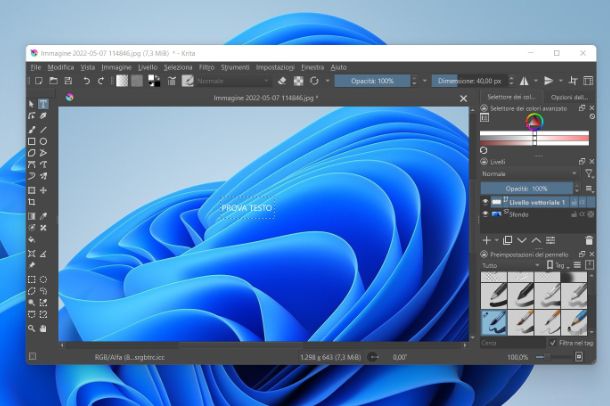
Task: Open the File menu
Action: 36,67
